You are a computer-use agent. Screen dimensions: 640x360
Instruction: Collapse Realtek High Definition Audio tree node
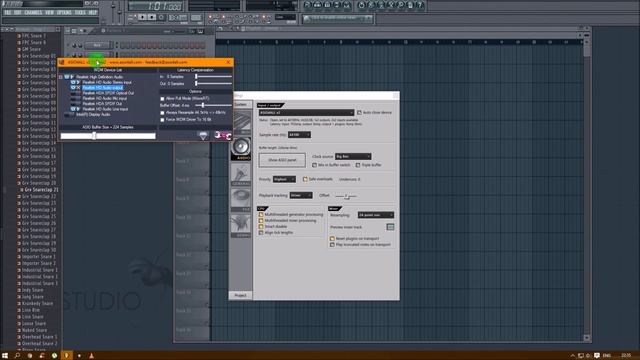pos(61,77)
